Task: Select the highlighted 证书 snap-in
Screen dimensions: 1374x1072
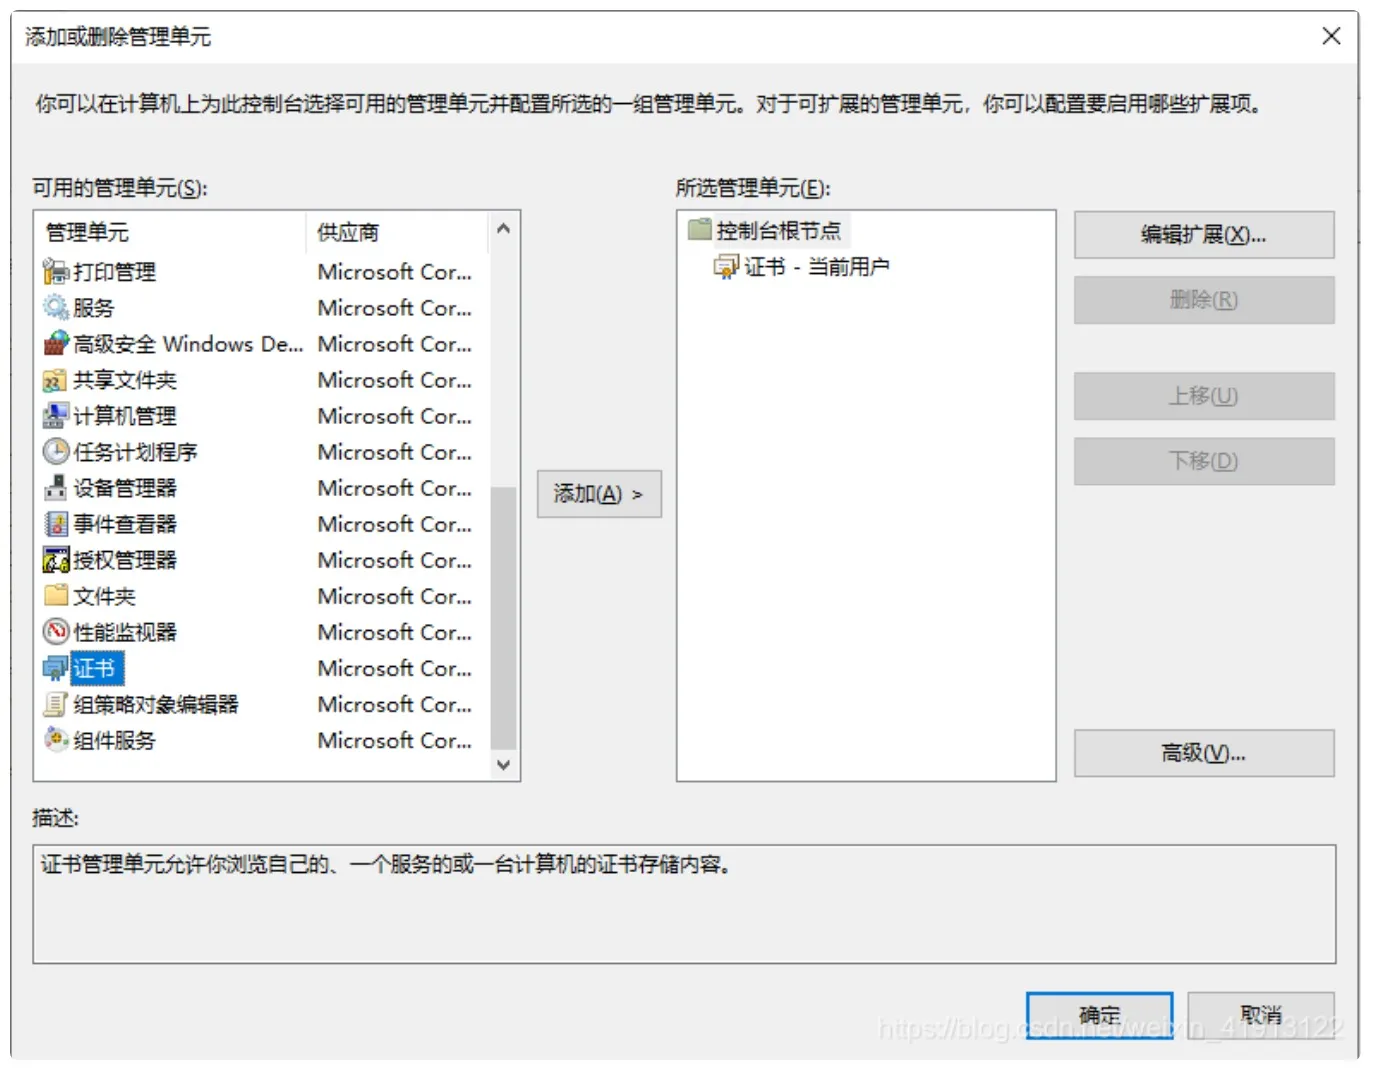Action: point(96,668)
